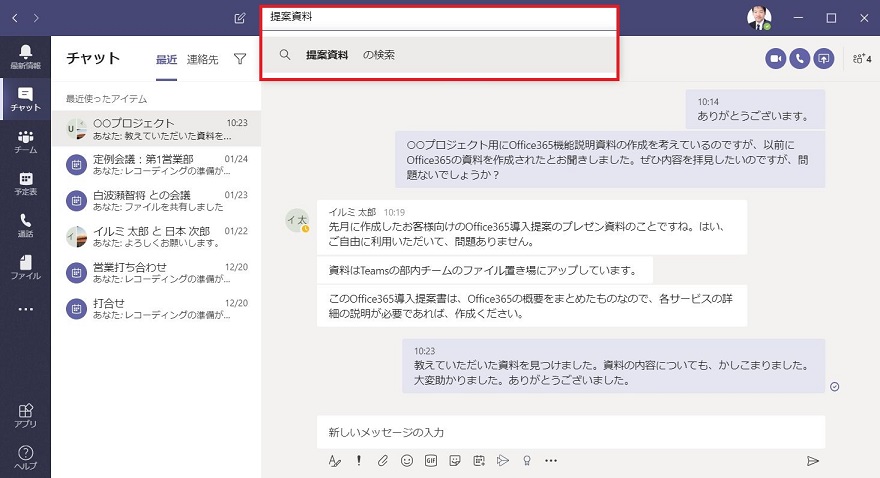Click the 最近使ったアイテム heading
The height and width of the screenshot is (478, 880).
(107, 99)
